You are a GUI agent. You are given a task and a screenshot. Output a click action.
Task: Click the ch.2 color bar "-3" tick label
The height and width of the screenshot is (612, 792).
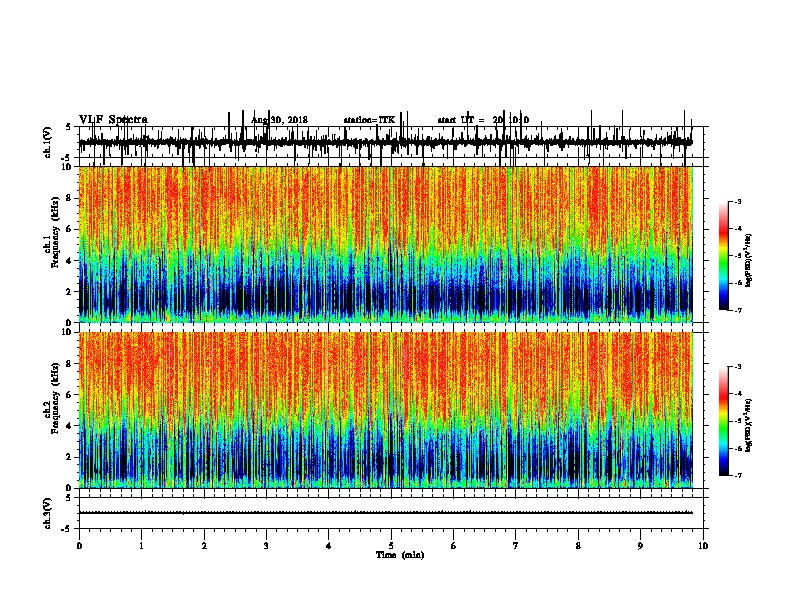coord(737,367)
